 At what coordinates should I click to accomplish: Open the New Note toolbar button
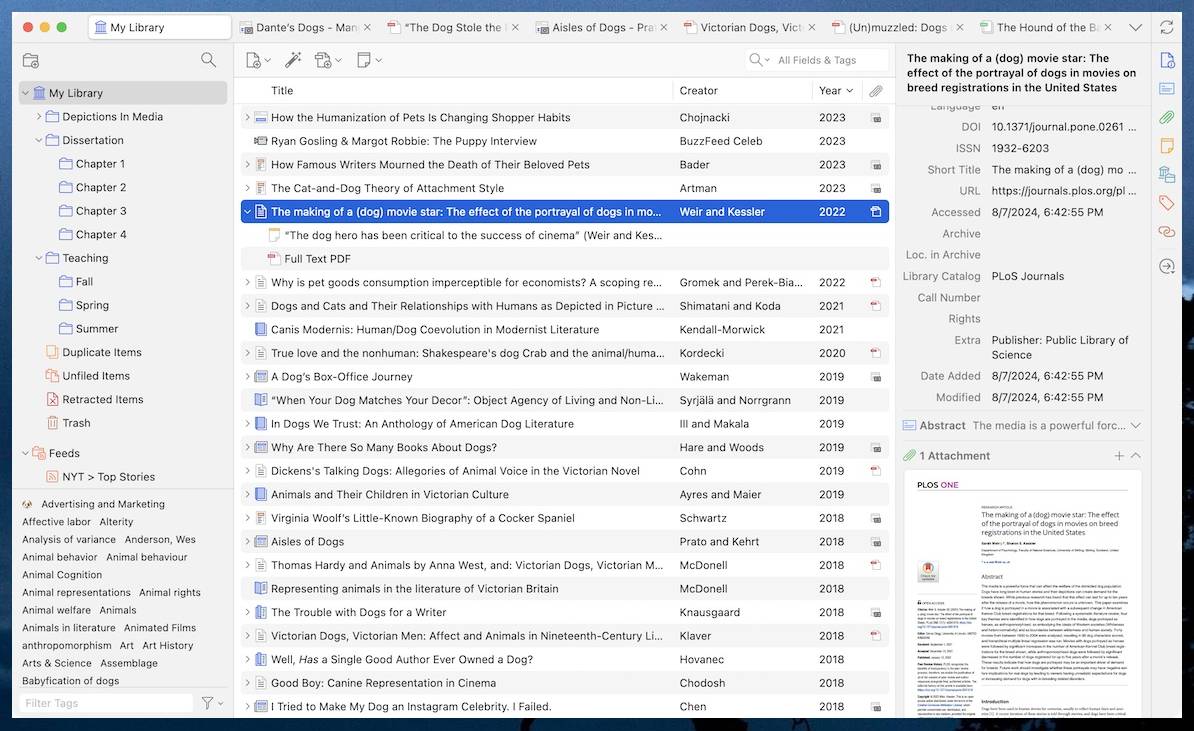[x=369, y=59]
